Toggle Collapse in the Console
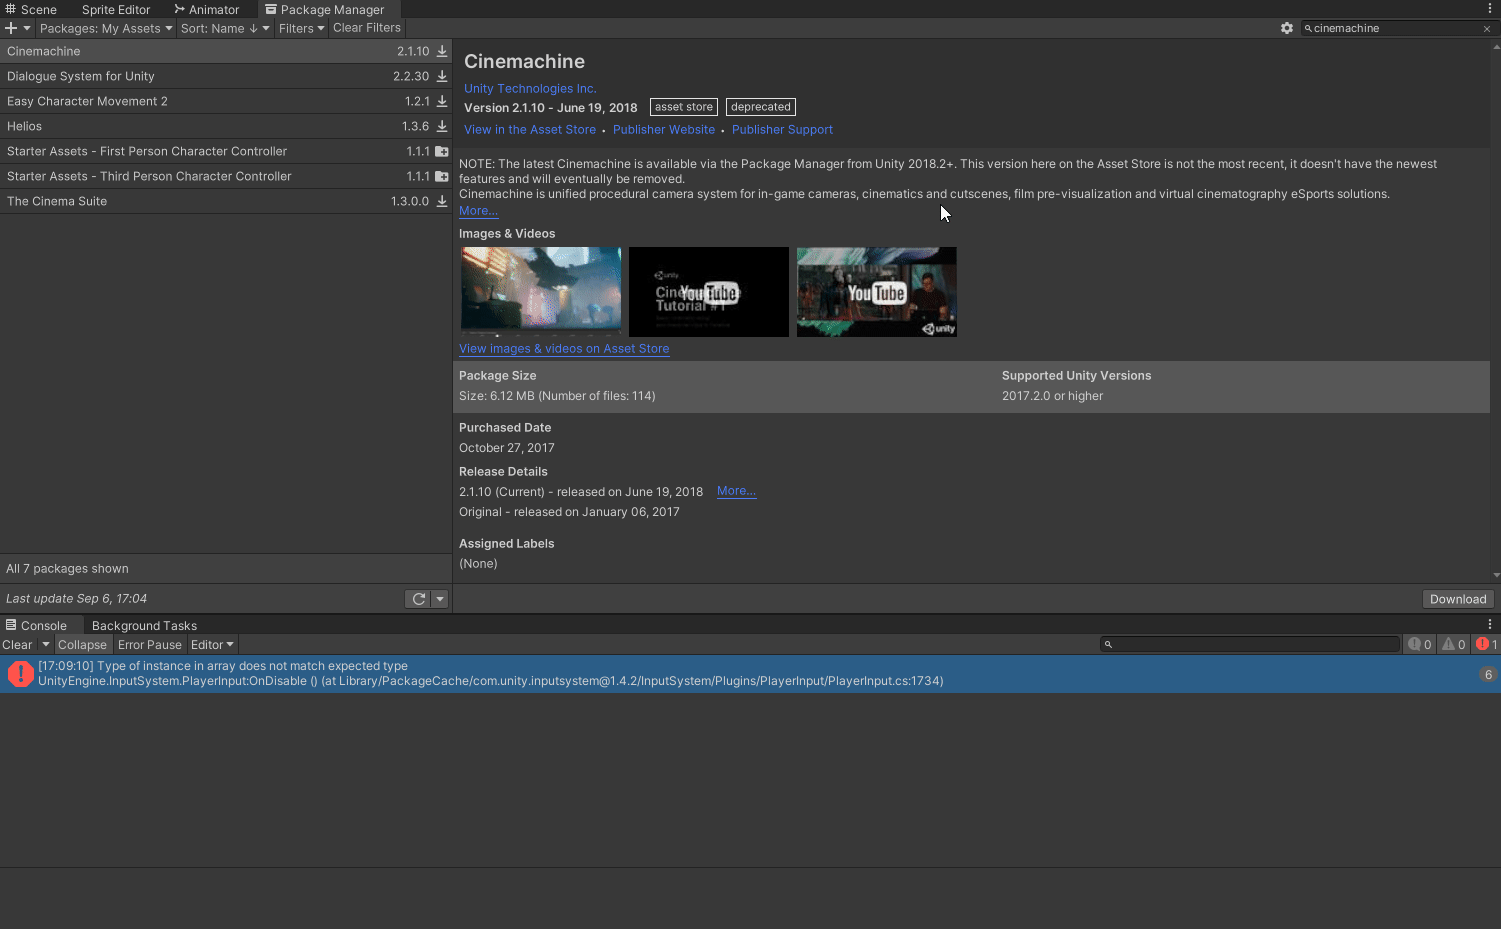Image resolution: width=1501 pixels, height=929 pixels. (82, 645)
